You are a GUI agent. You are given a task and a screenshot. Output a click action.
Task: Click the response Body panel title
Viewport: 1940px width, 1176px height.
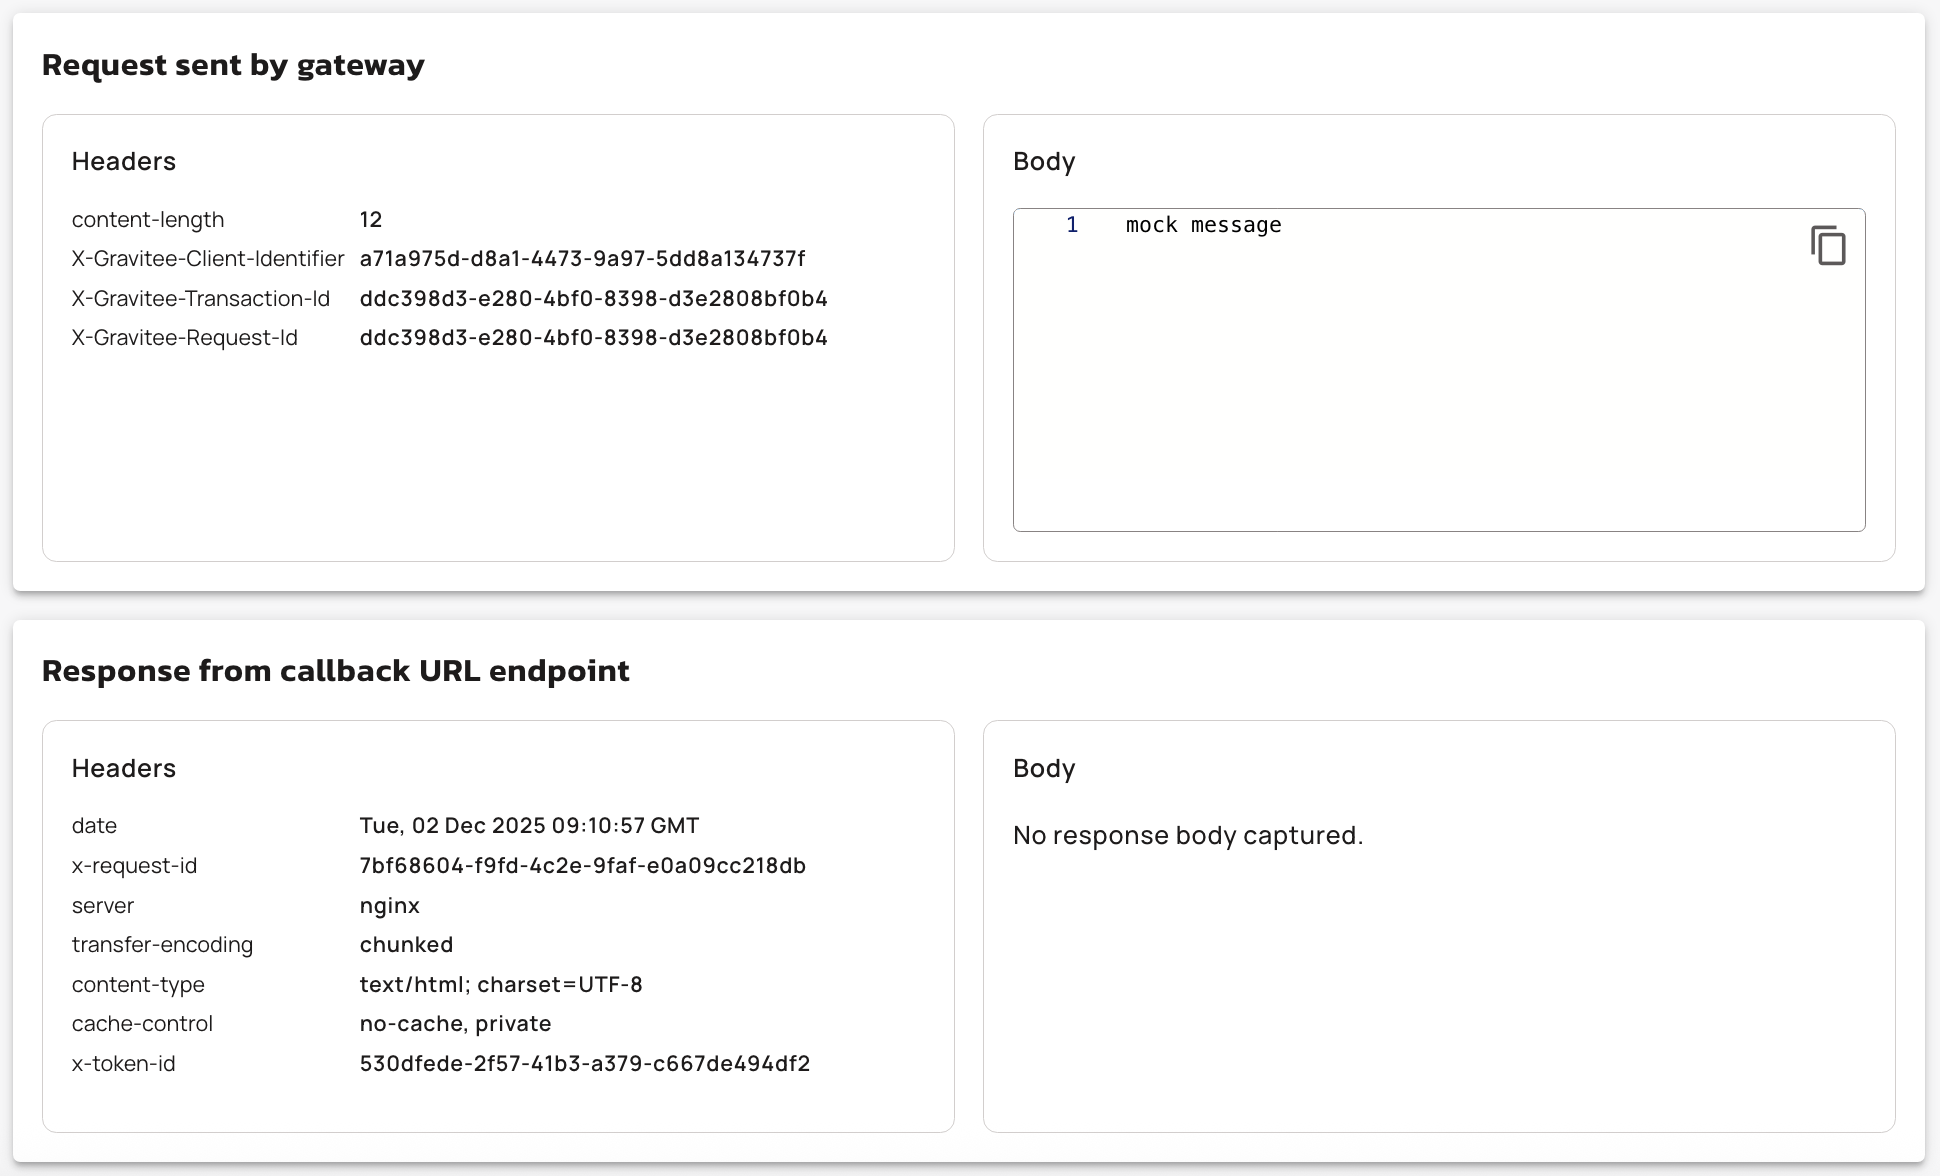[x=1043, y=769]
